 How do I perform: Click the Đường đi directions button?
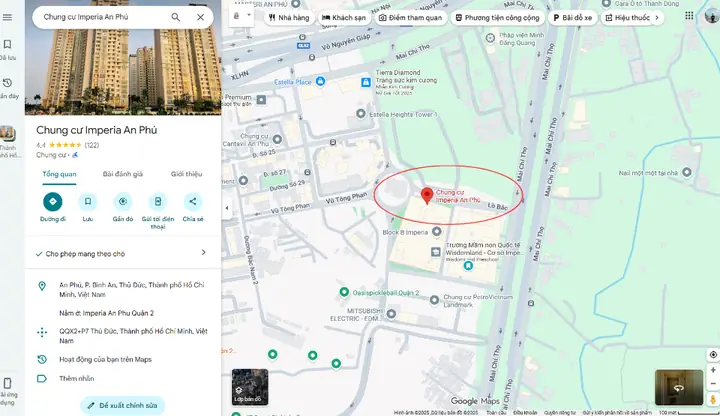tap(53, 202)
